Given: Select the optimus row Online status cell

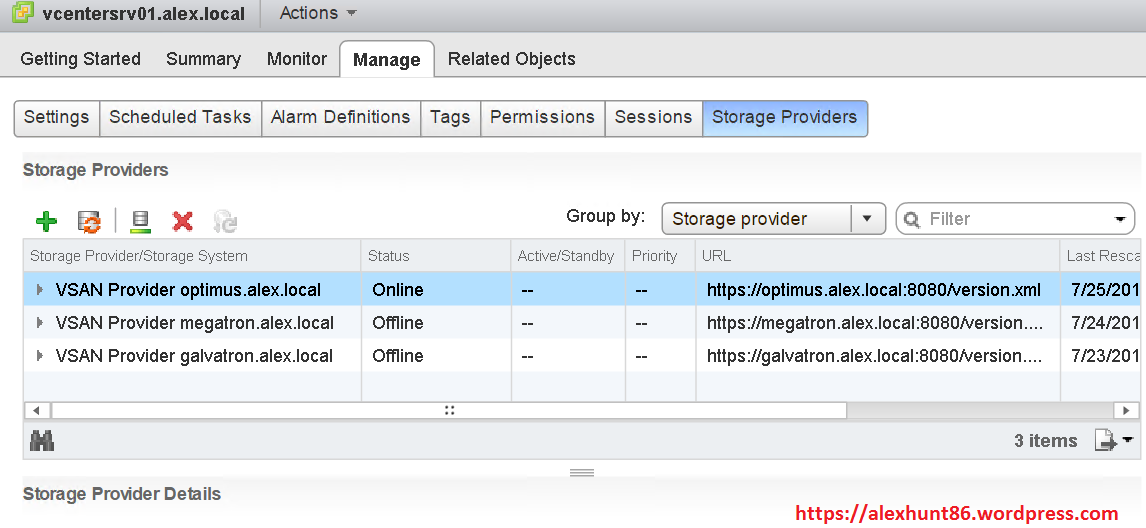Looking at the screenshot, I should click(x=436, y=290).
